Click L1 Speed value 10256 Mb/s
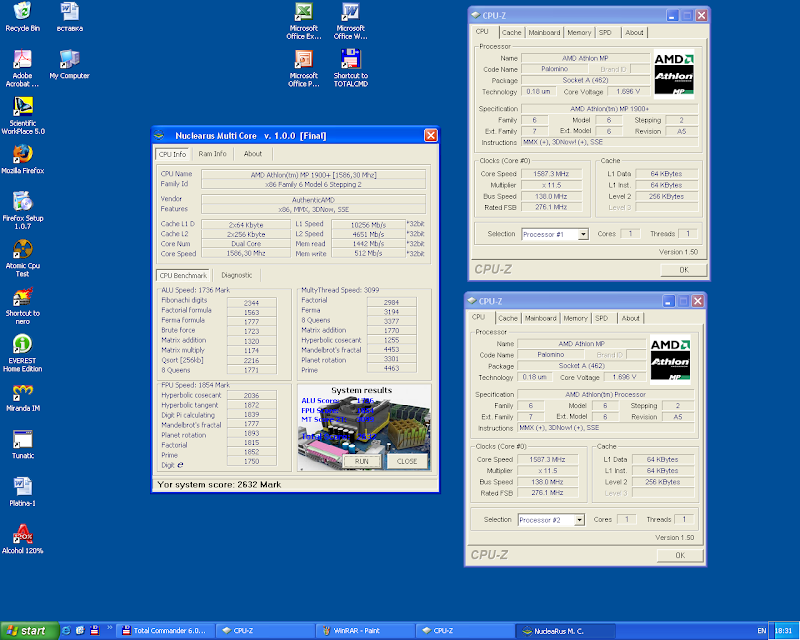This screenshot has height=640, width=800. pos(368,225)
